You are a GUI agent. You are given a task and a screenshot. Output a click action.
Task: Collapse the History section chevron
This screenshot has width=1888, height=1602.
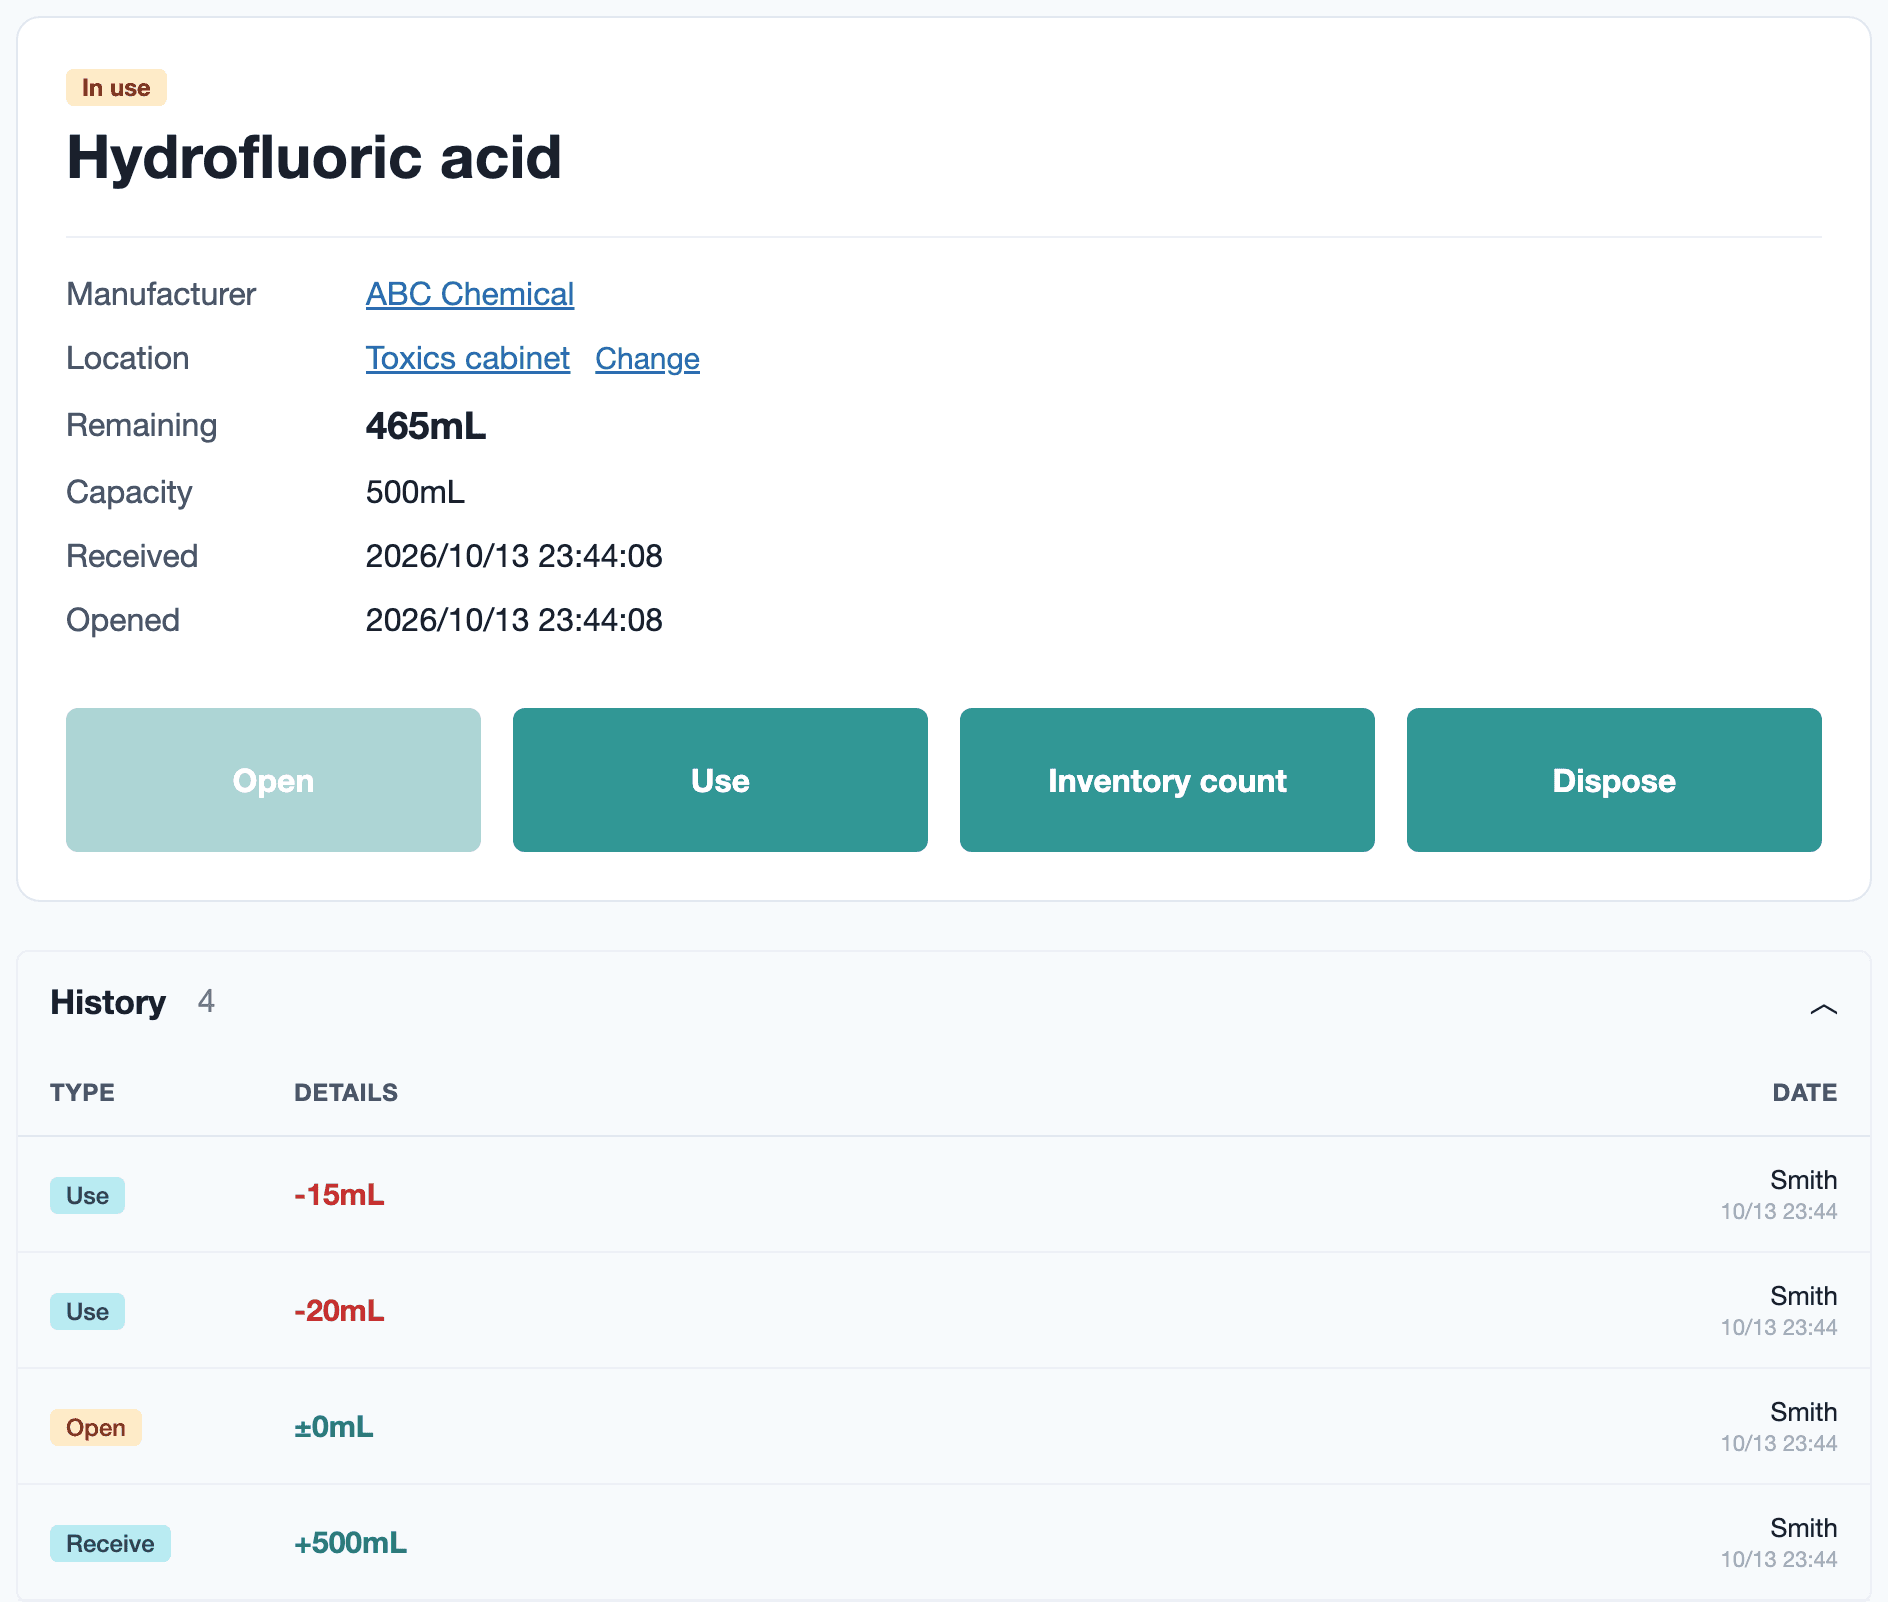click(x=1823, y=1009)
